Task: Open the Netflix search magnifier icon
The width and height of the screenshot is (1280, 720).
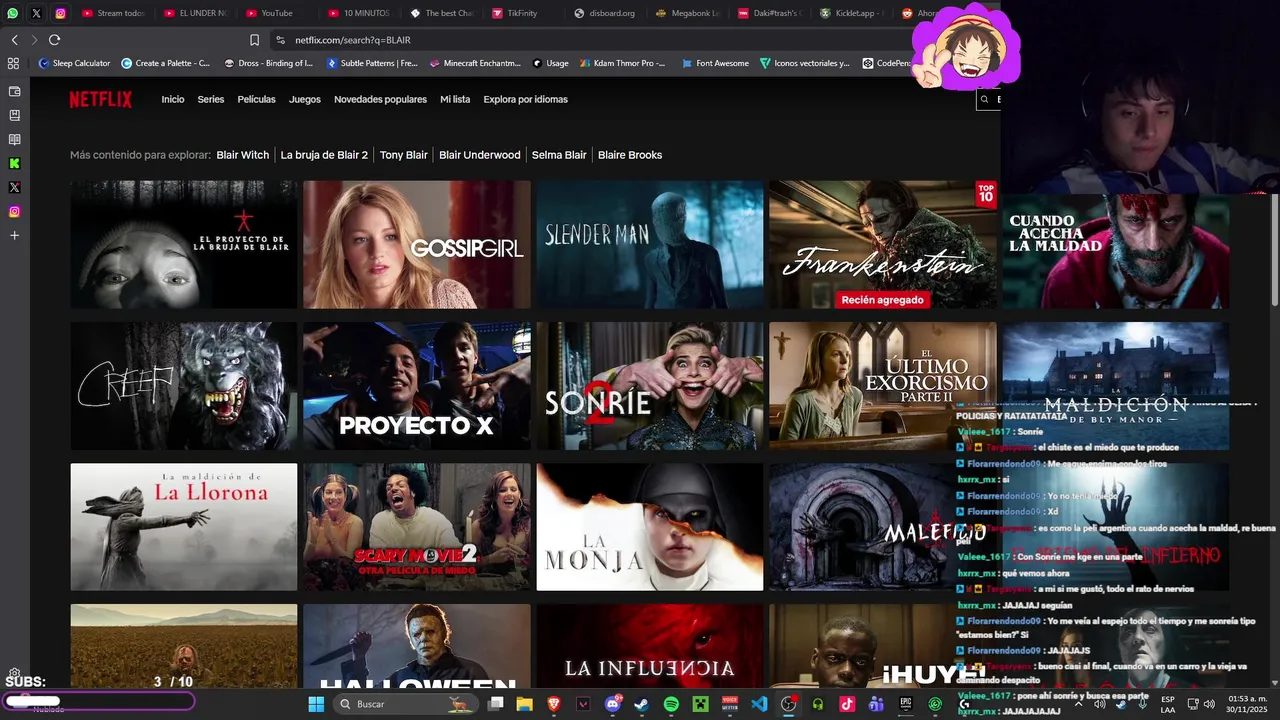Action: [x=984, y=99]
